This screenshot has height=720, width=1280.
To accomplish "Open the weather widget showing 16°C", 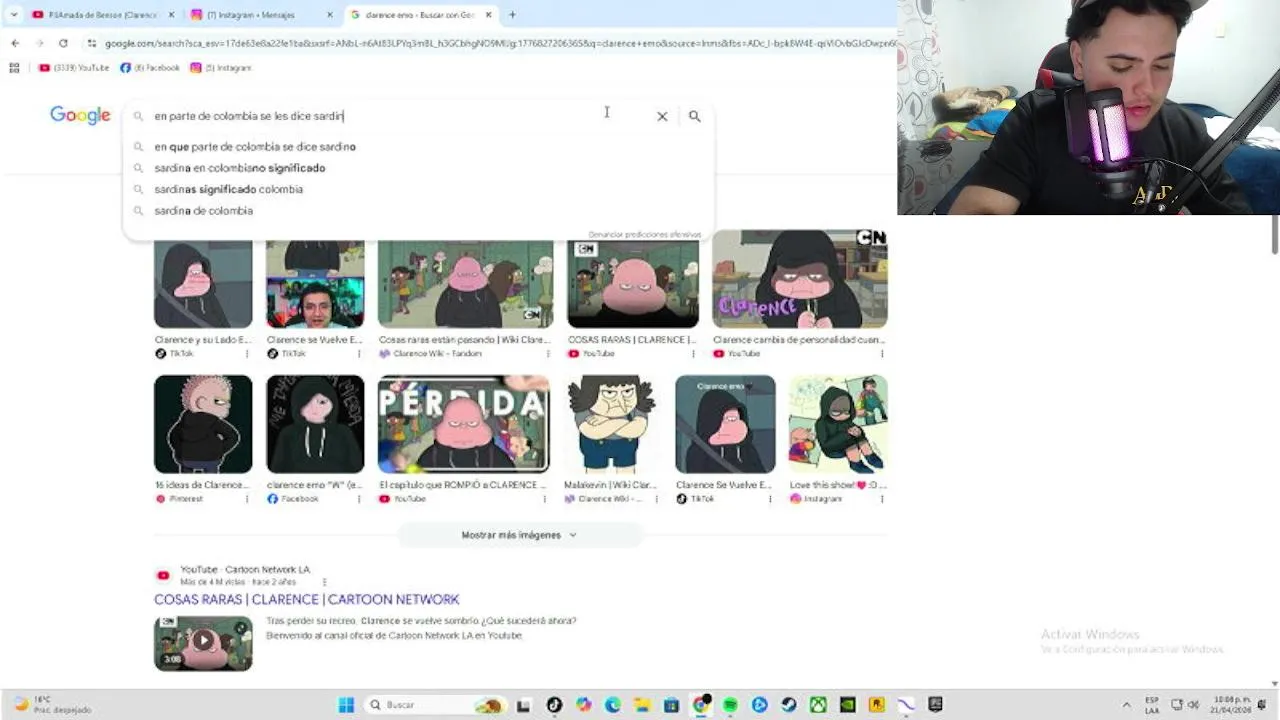I will click(50, 705).
